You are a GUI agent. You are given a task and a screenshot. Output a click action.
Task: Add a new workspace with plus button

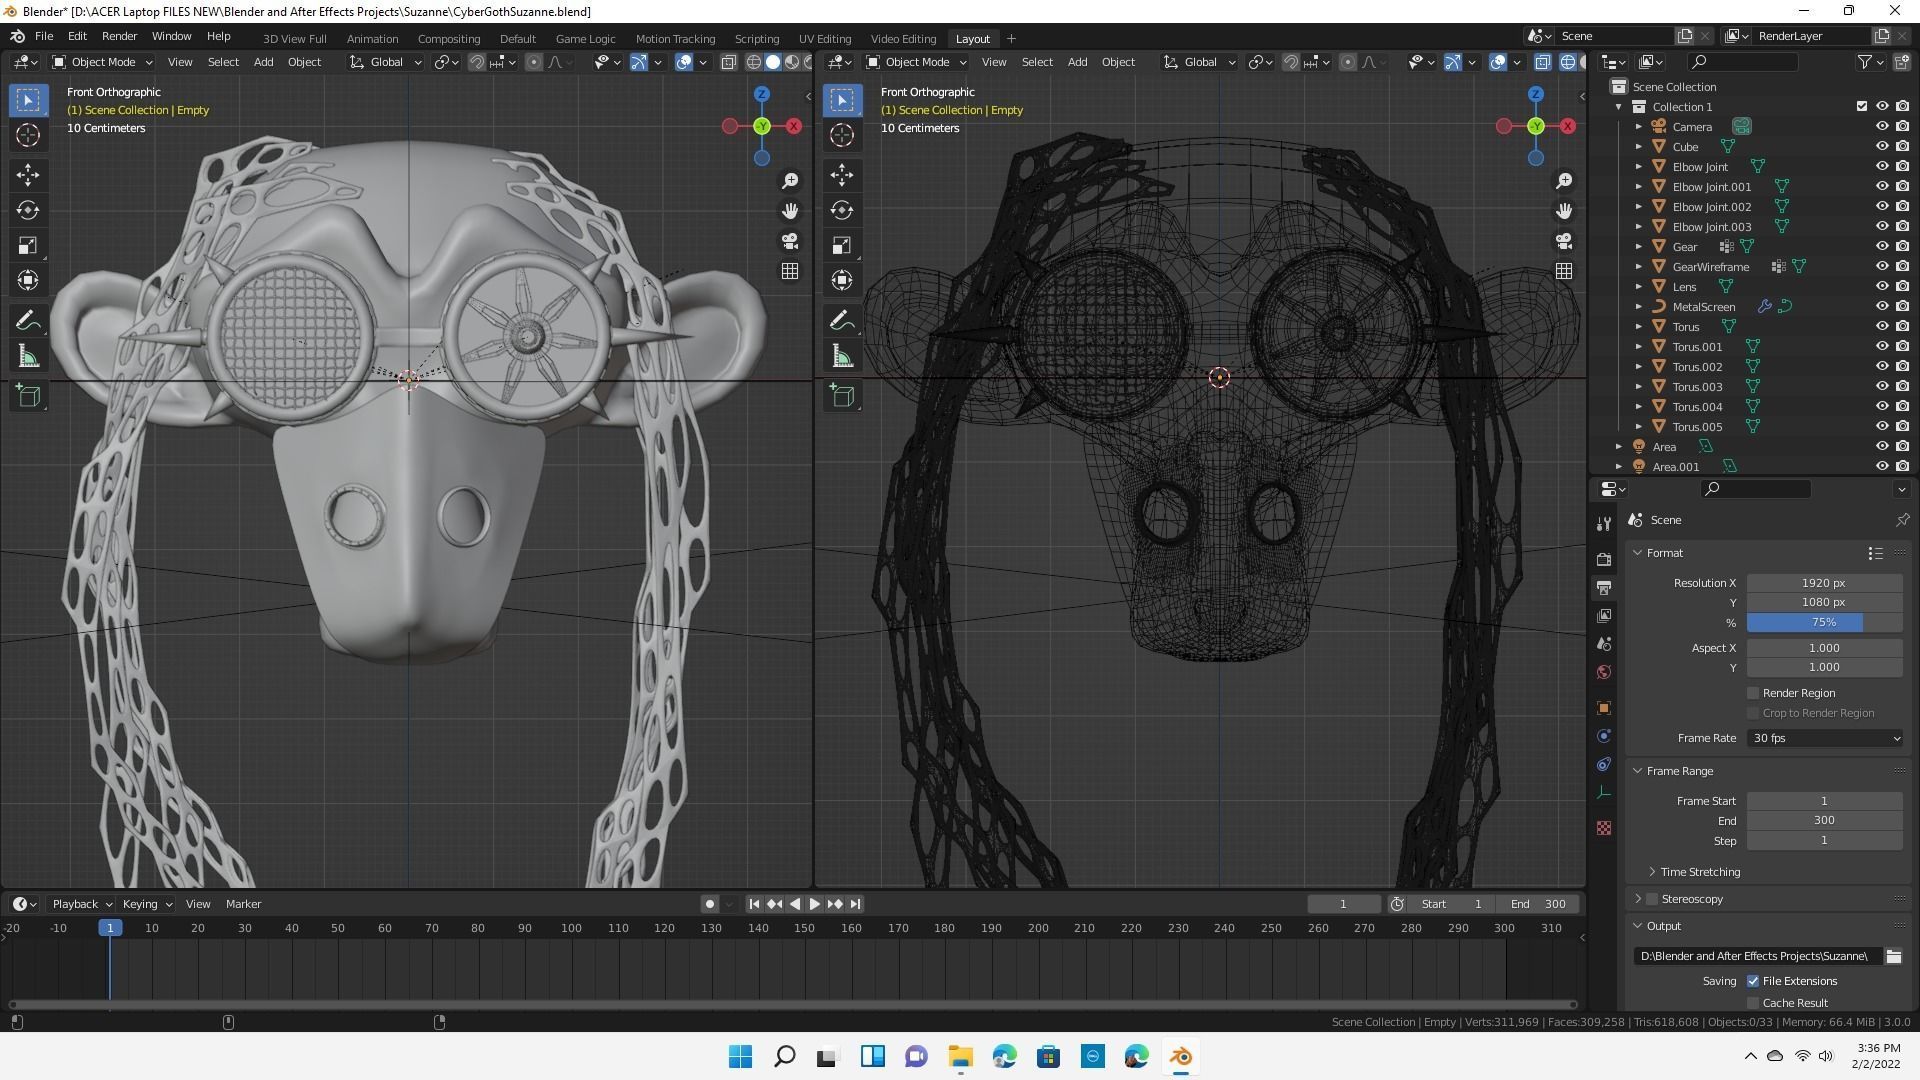click(x=1011, y=38)
